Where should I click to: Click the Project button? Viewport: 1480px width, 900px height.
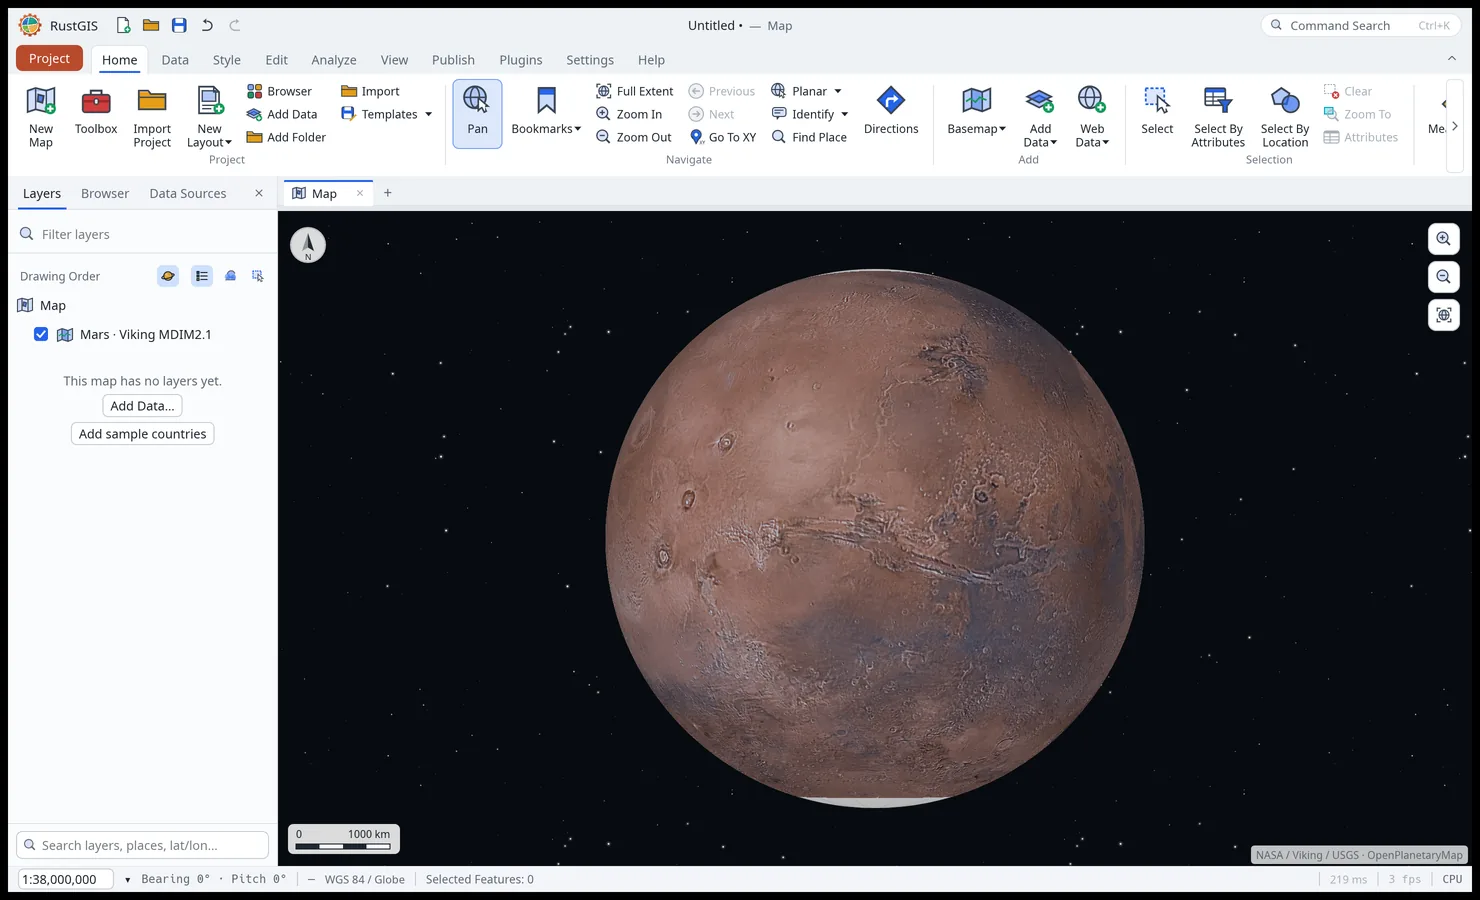point(49,58)
